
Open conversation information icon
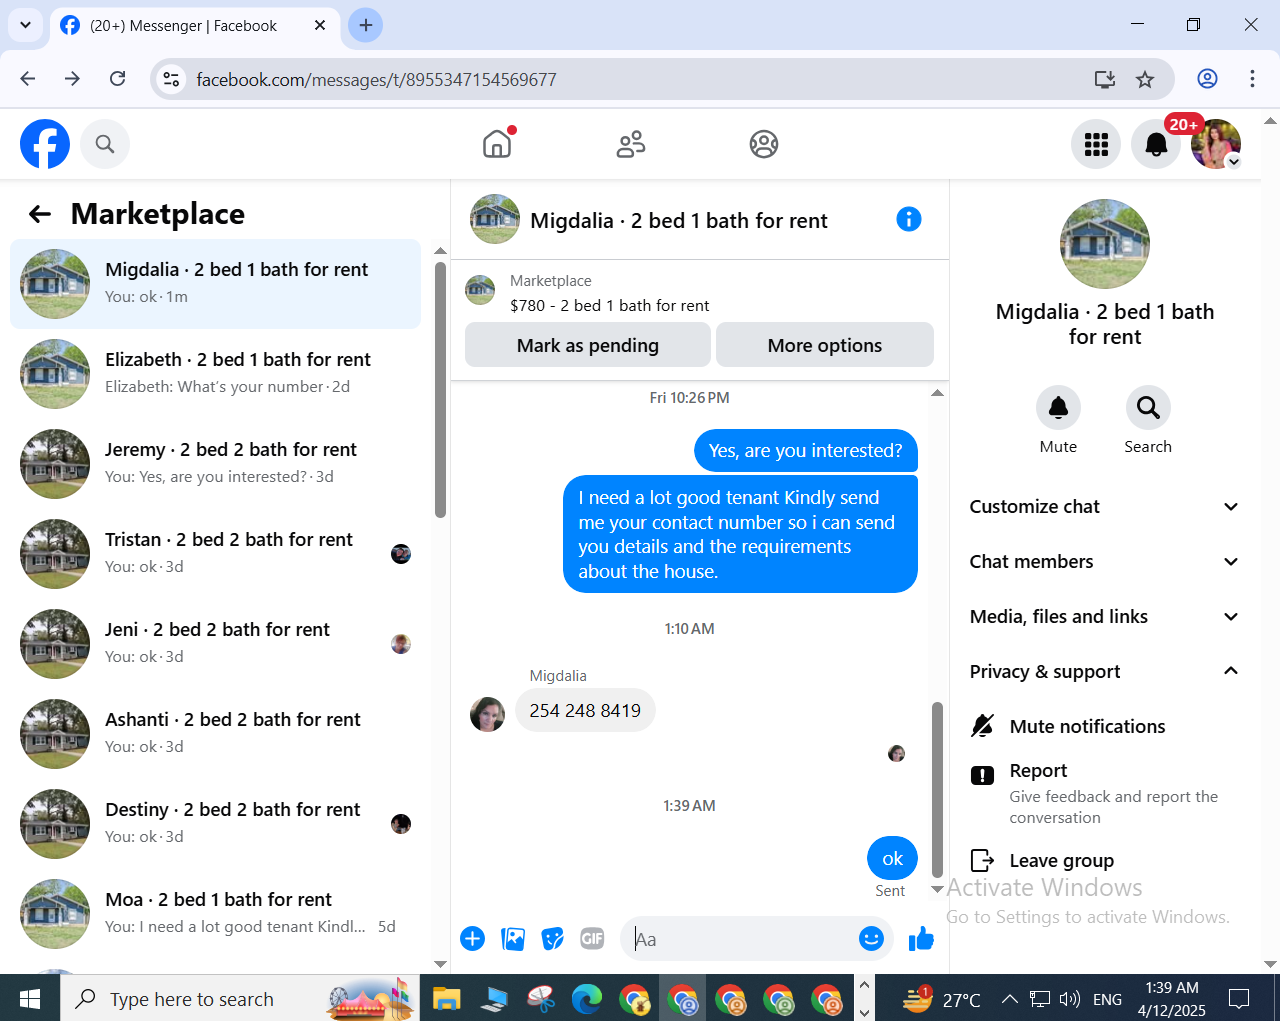pyautogui.click(x=909, y=219)
